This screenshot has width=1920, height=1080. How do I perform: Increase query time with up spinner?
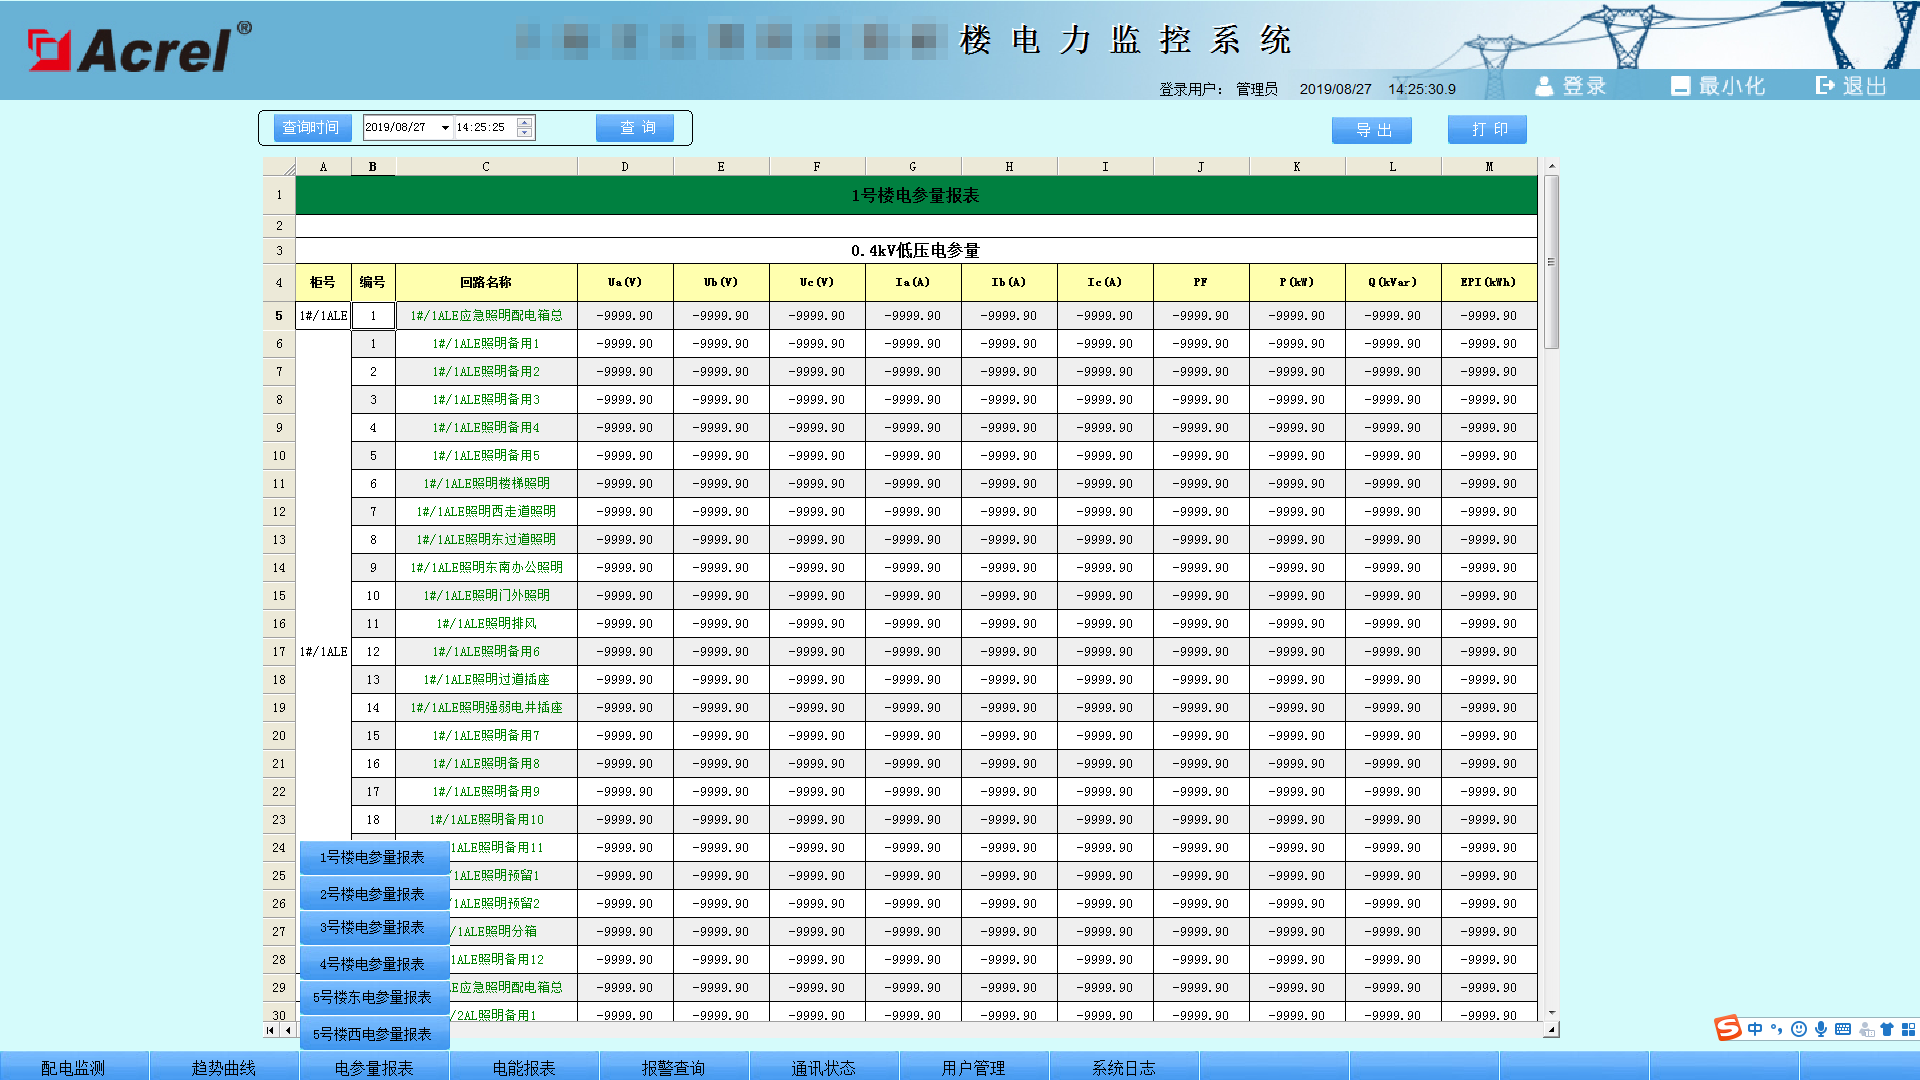[525, 122]
